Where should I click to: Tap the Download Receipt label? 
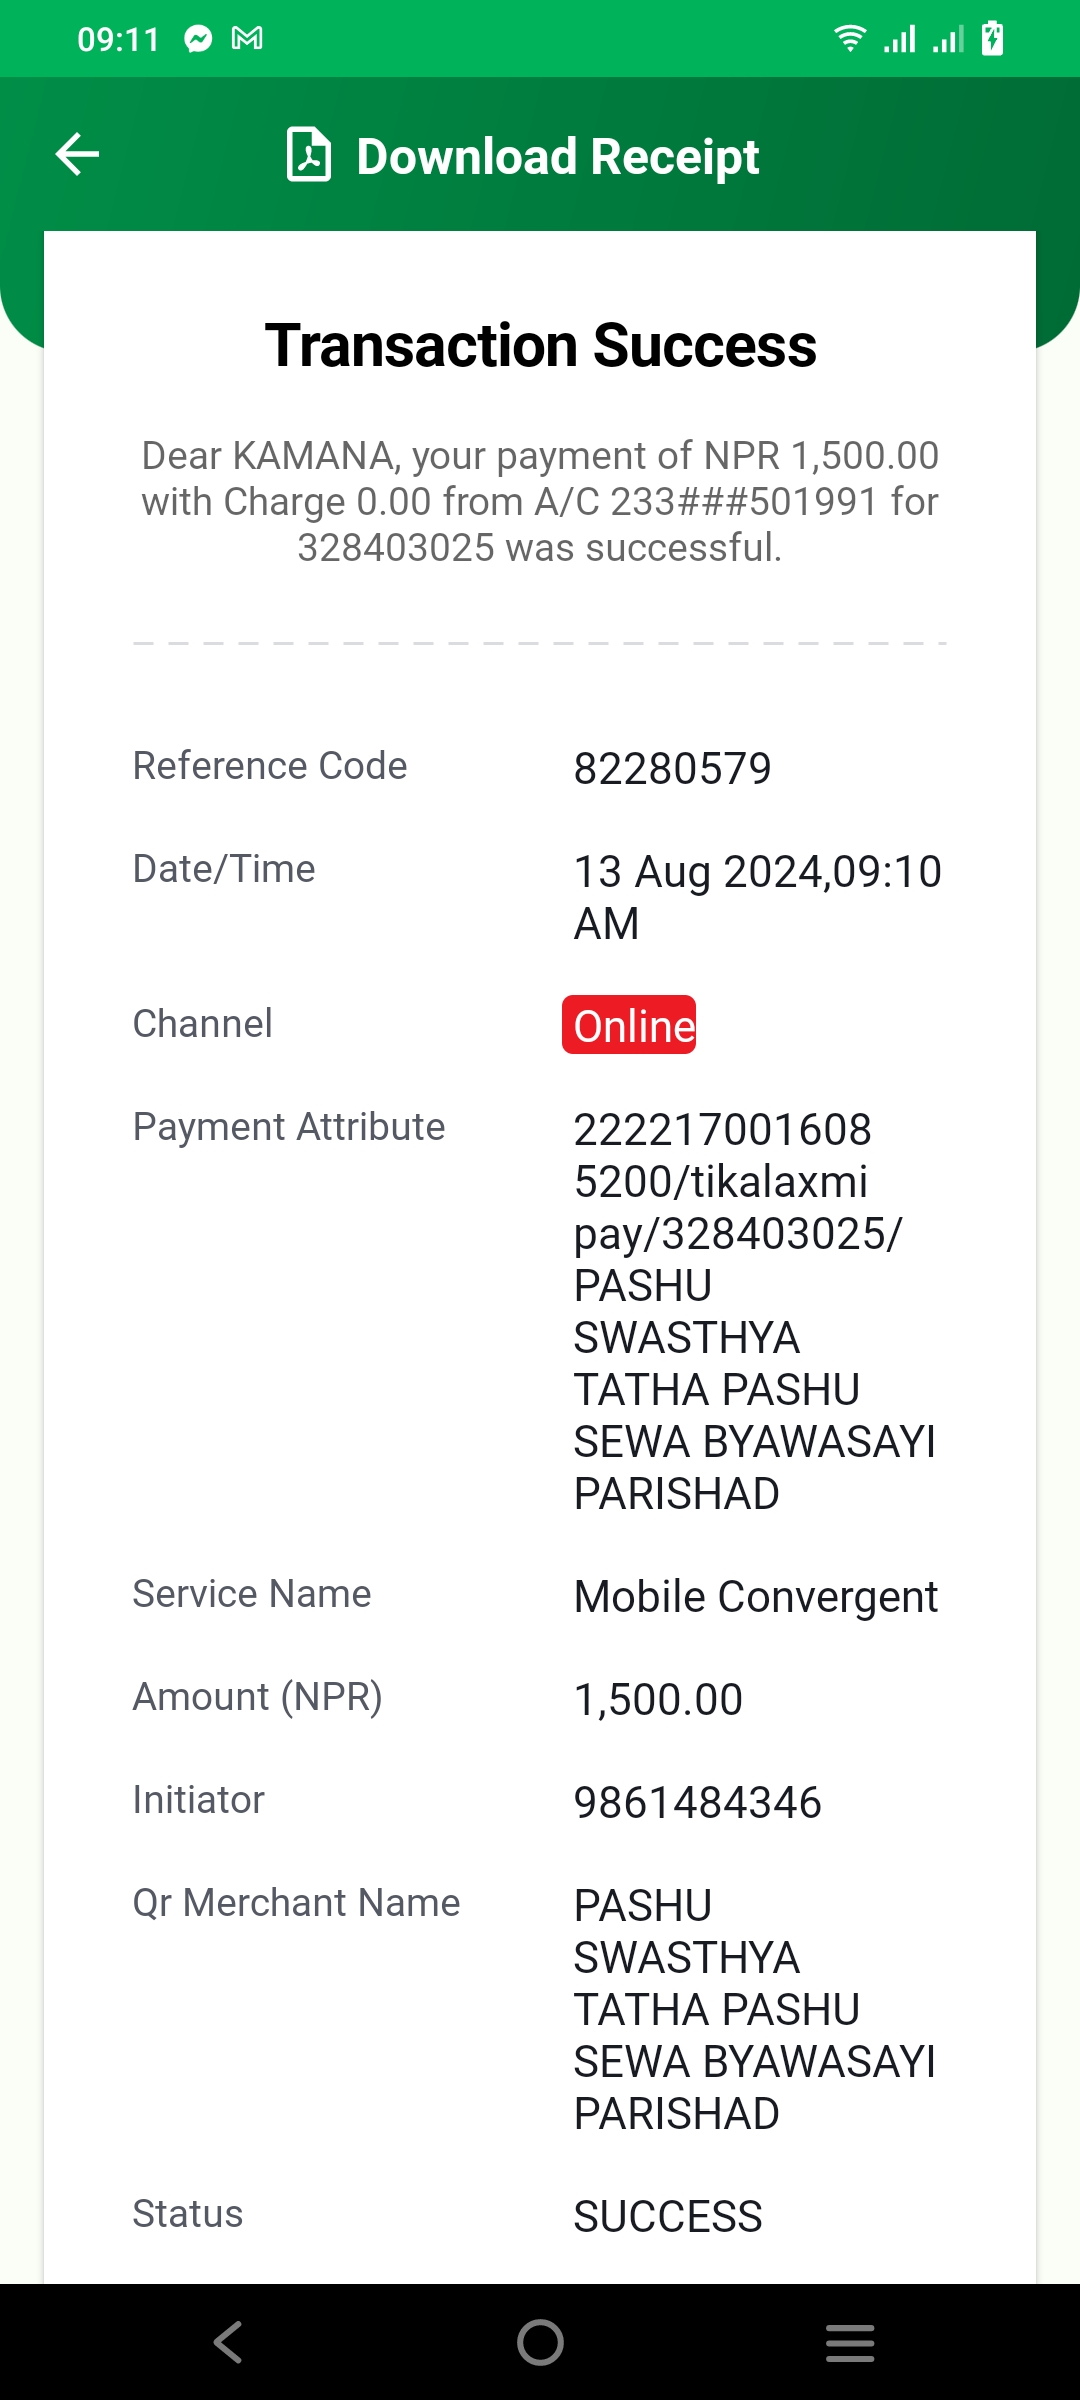[x=558, y=157]
